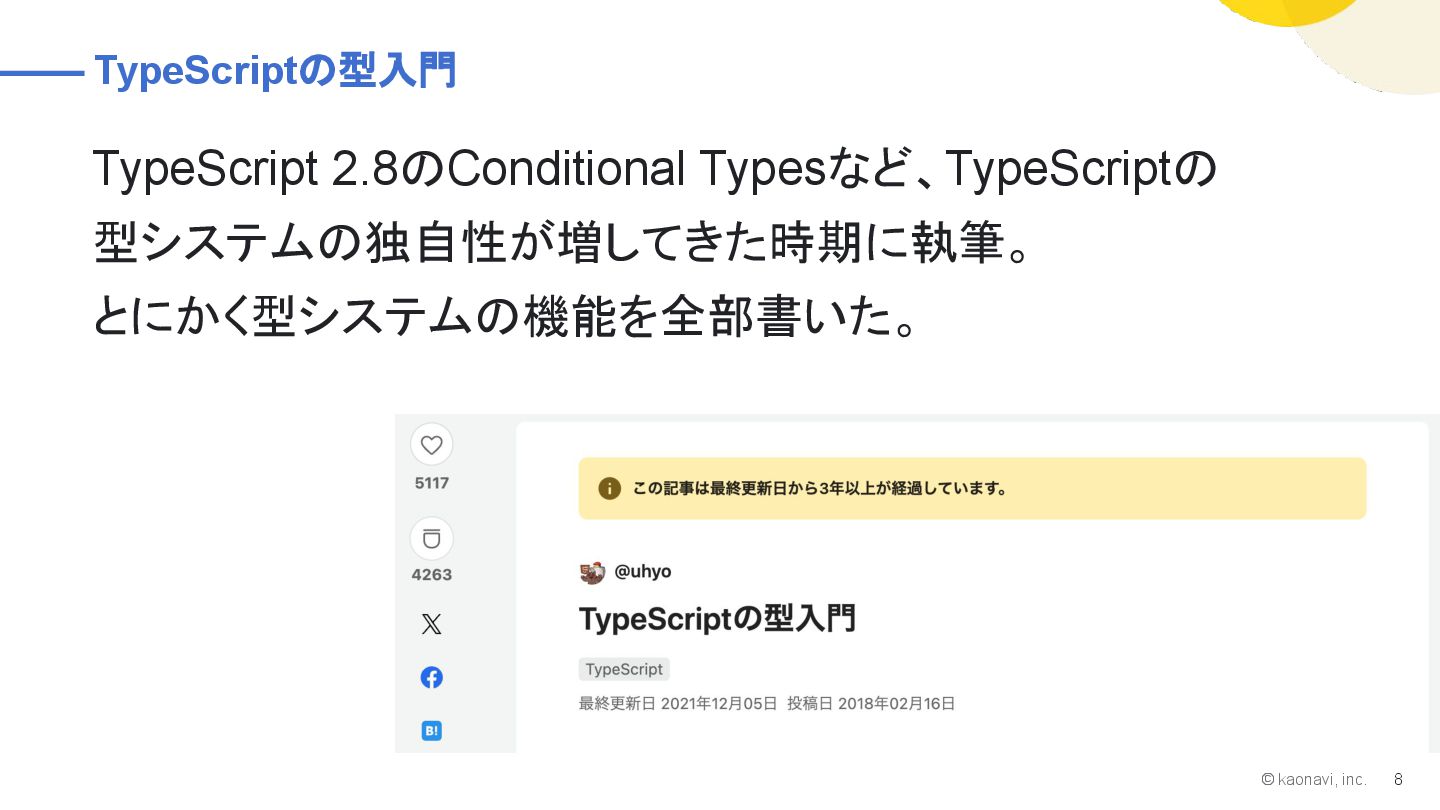
Task: Like the article with the heart icon
Action: click(x=431, y=445)
